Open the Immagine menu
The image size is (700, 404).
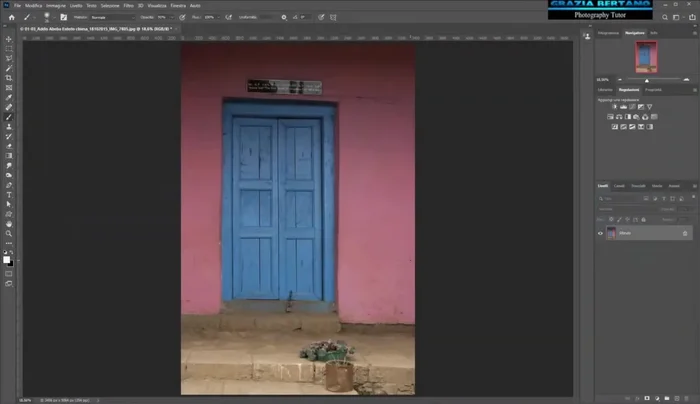pos(55,5)
